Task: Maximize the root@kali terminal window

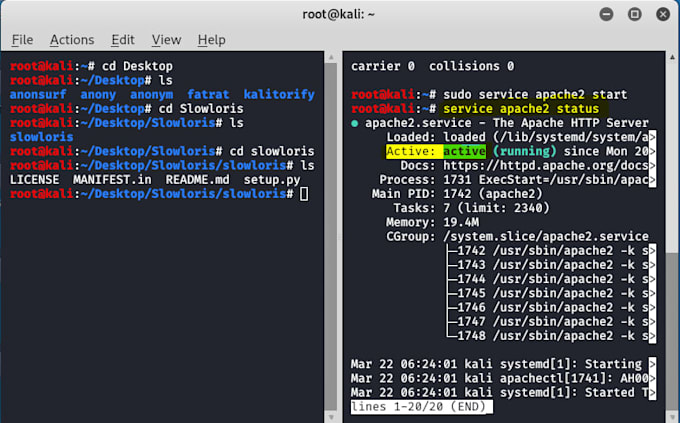Action: click(x=634, y=14)
